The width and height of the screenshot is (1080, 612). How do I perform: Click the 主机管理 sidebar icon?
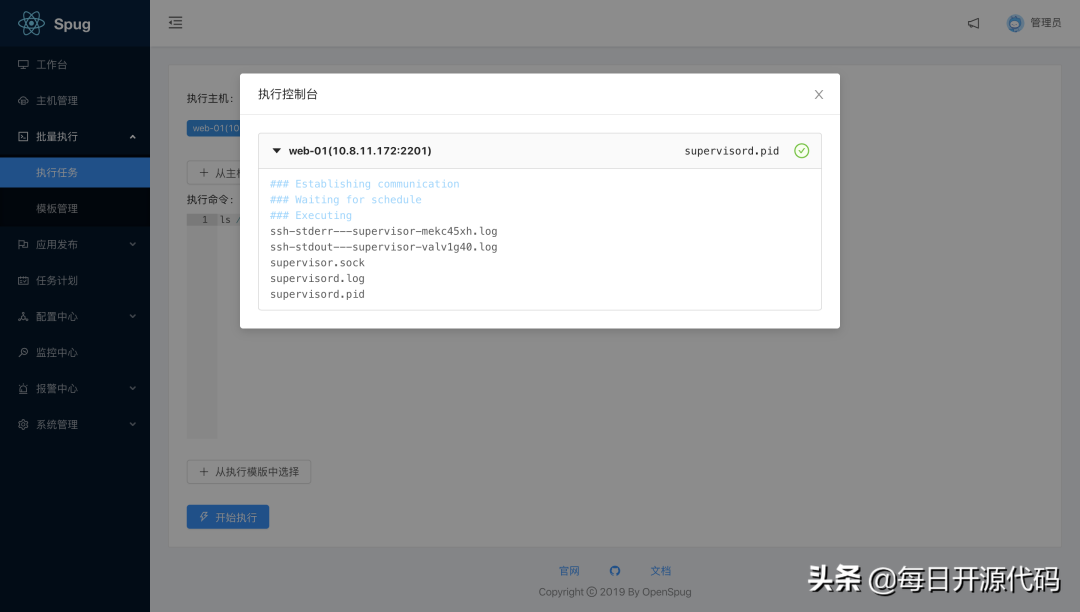click(x=23, y=100)
